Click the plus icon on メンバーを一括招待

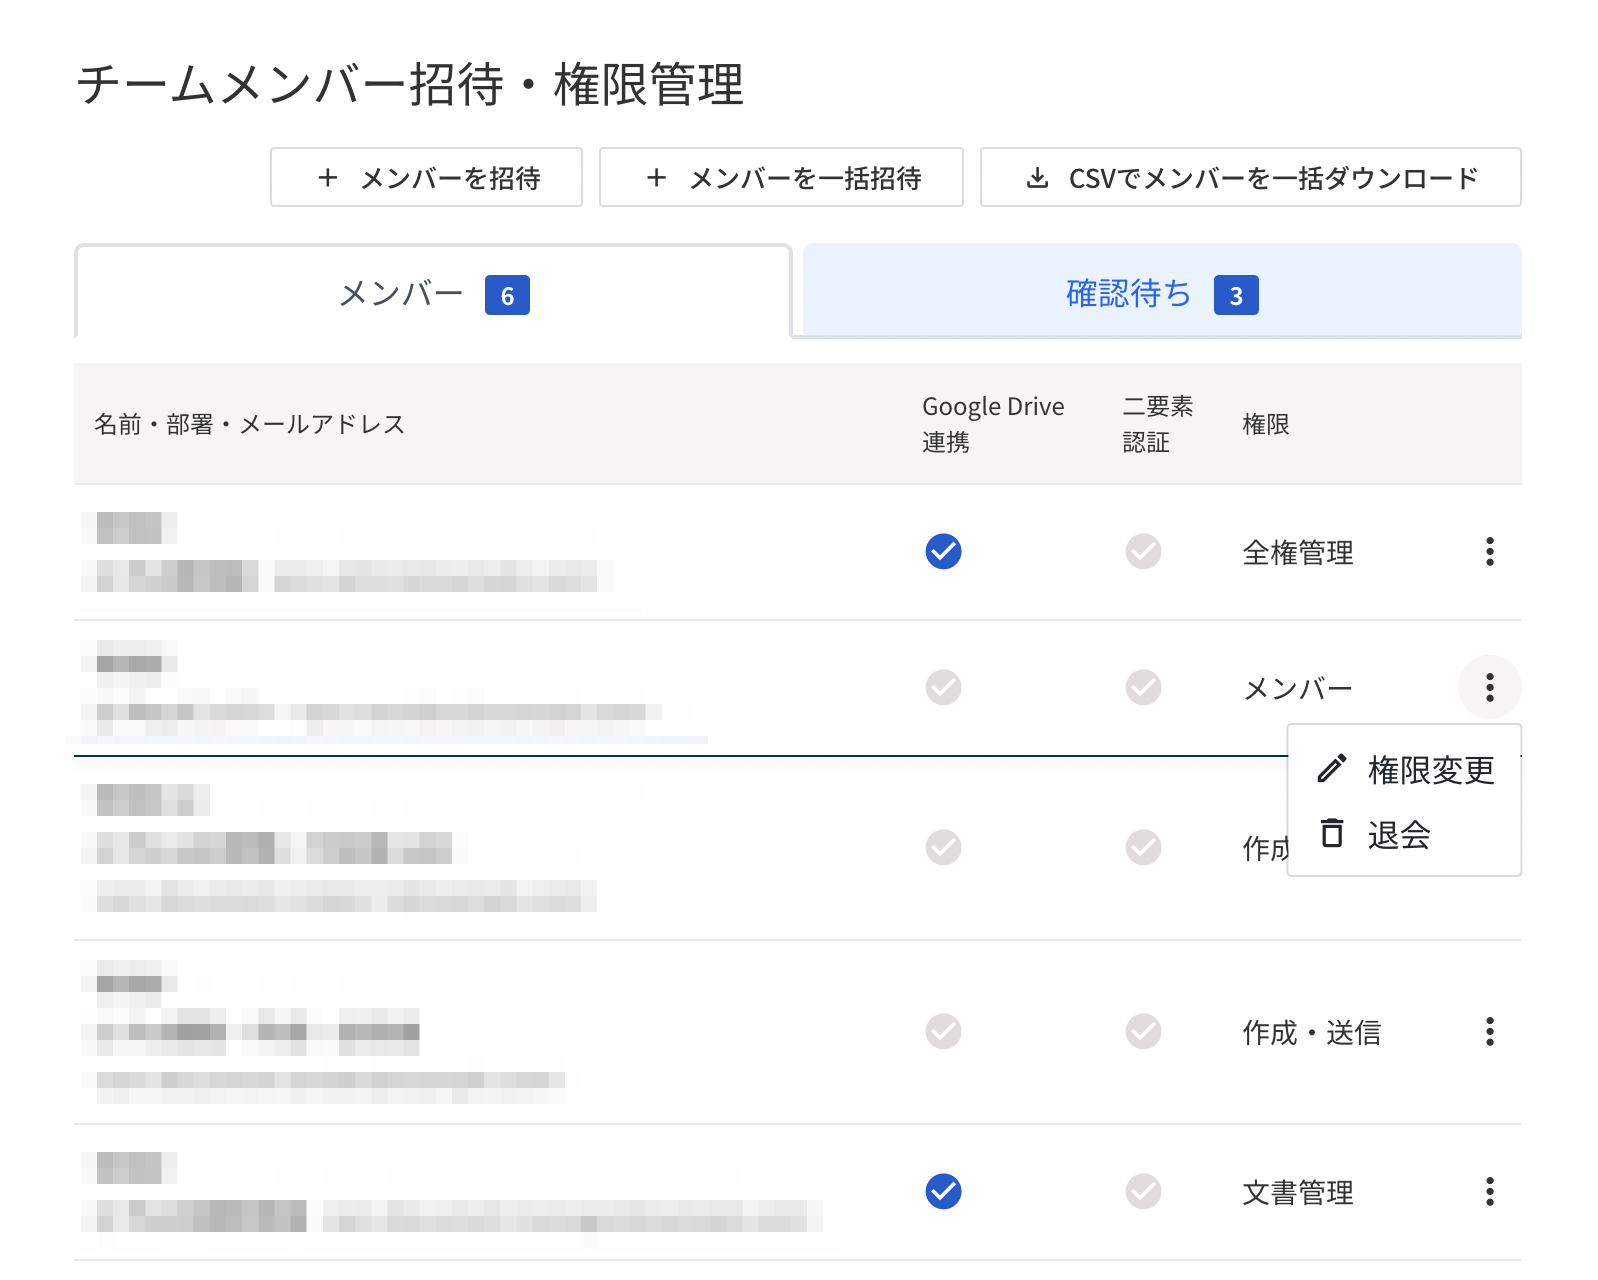[x=657, y=178]
